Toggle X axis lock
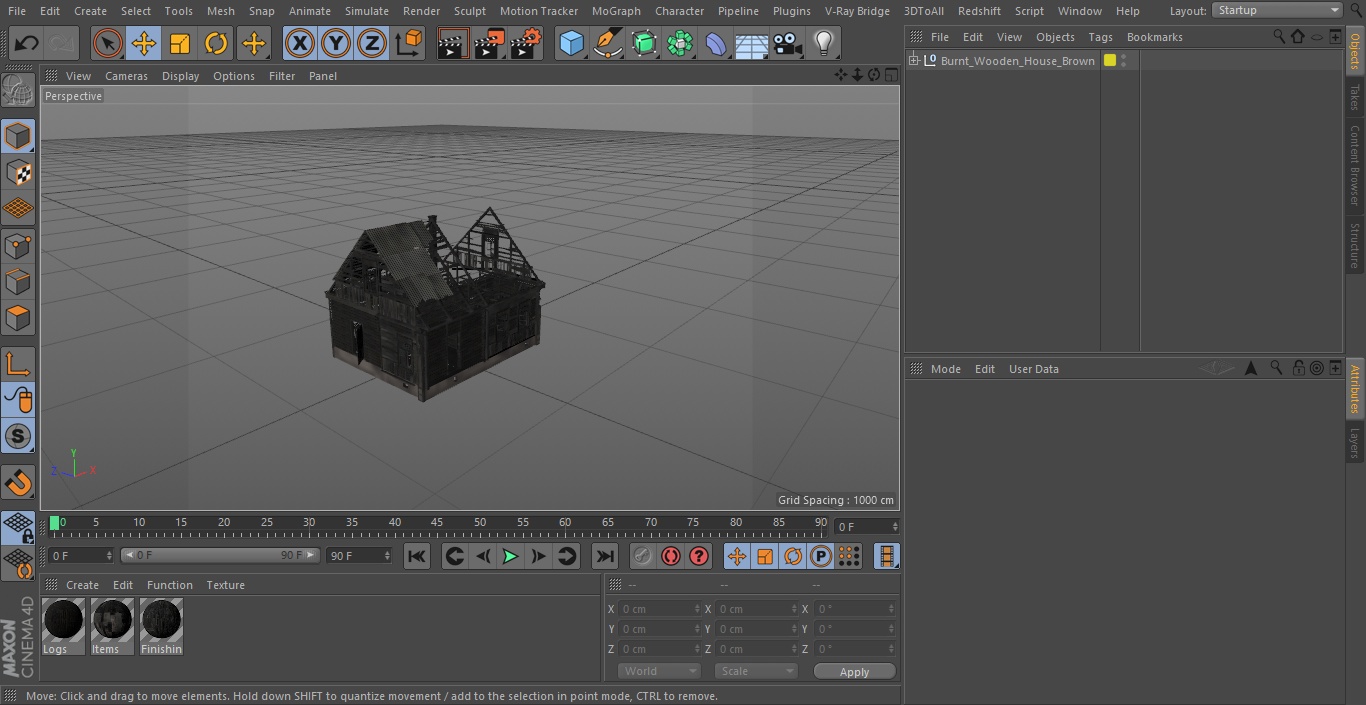 (299, 43)
